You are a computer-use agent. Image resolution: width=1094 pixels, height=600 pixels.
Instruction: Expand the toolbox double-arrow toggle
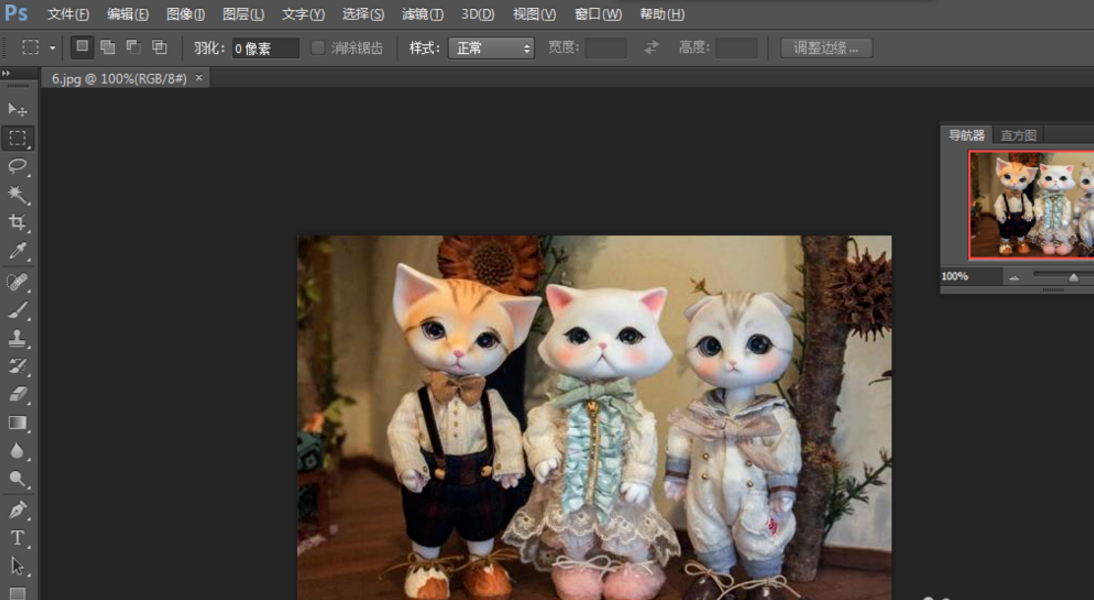(x=6, y=73)
